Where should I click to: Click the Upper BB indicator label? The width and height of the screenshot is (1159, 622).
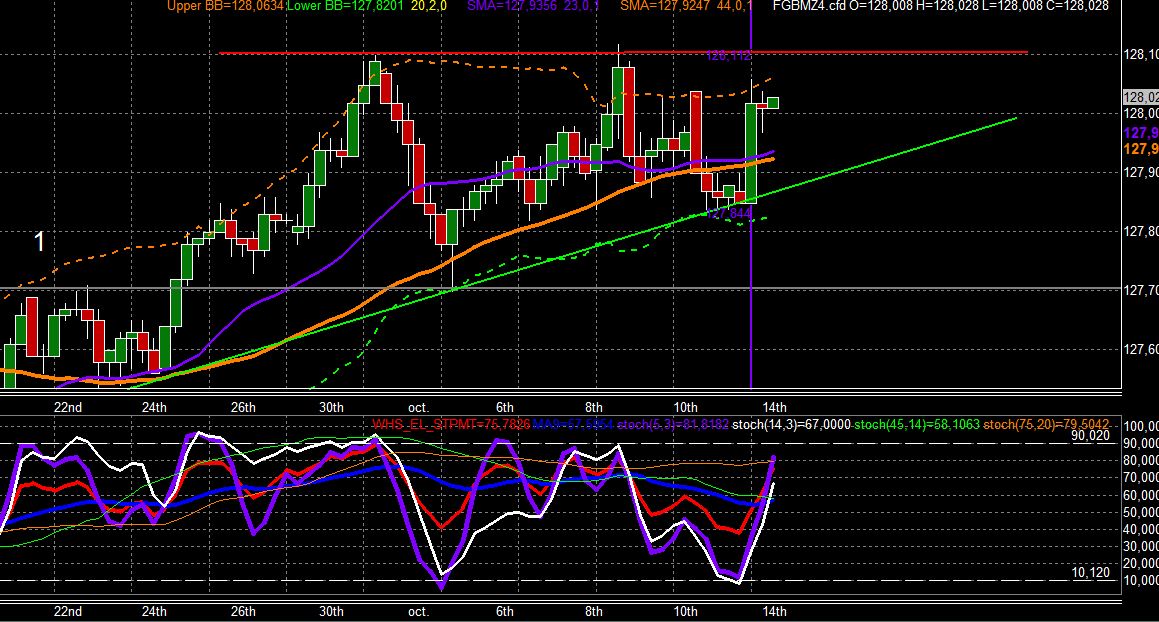(225, 6)
